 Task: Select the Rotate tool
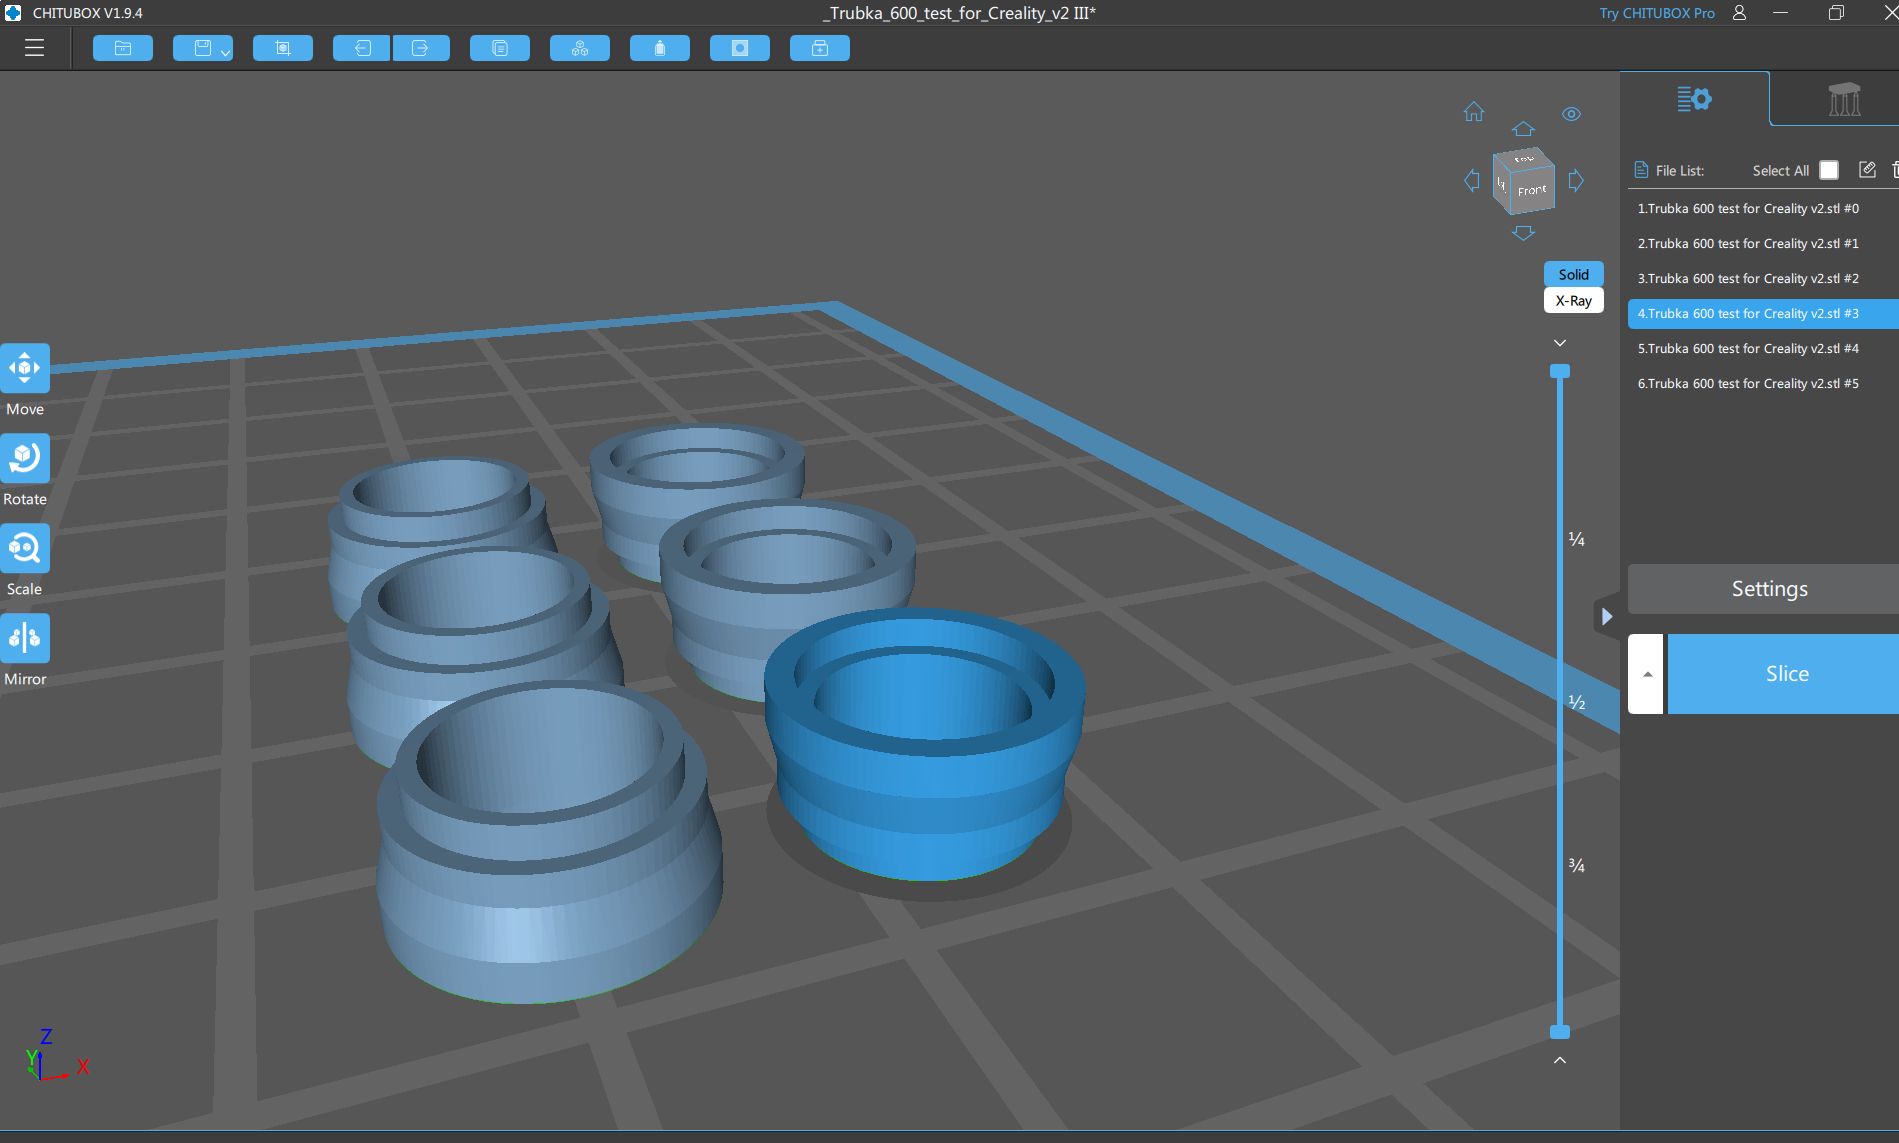tap(24, 458)
